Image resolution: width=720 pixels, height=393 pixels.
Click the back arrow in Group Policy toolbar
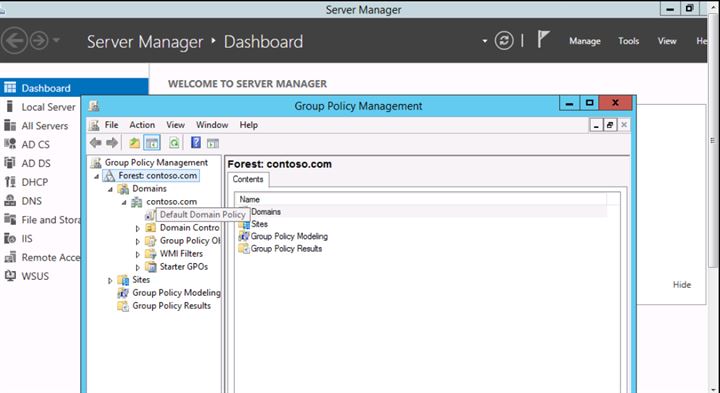96,143
